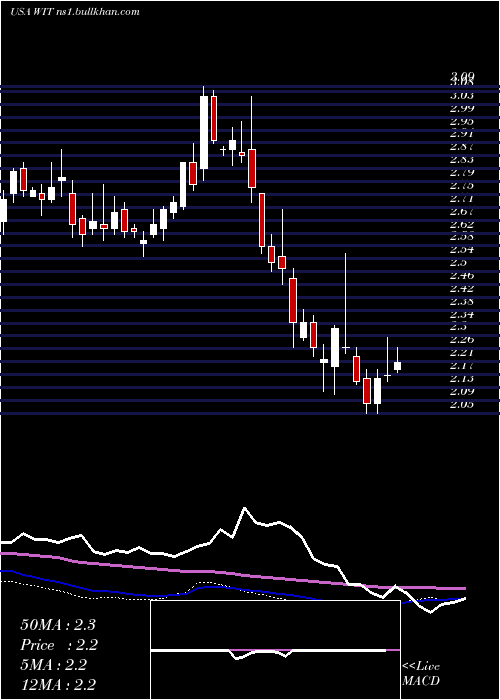The height and width of the screenshot is (700, 500).
Task: Click the 2.91 price axis label
Action: pyautogui.click(x=462, y=133)
